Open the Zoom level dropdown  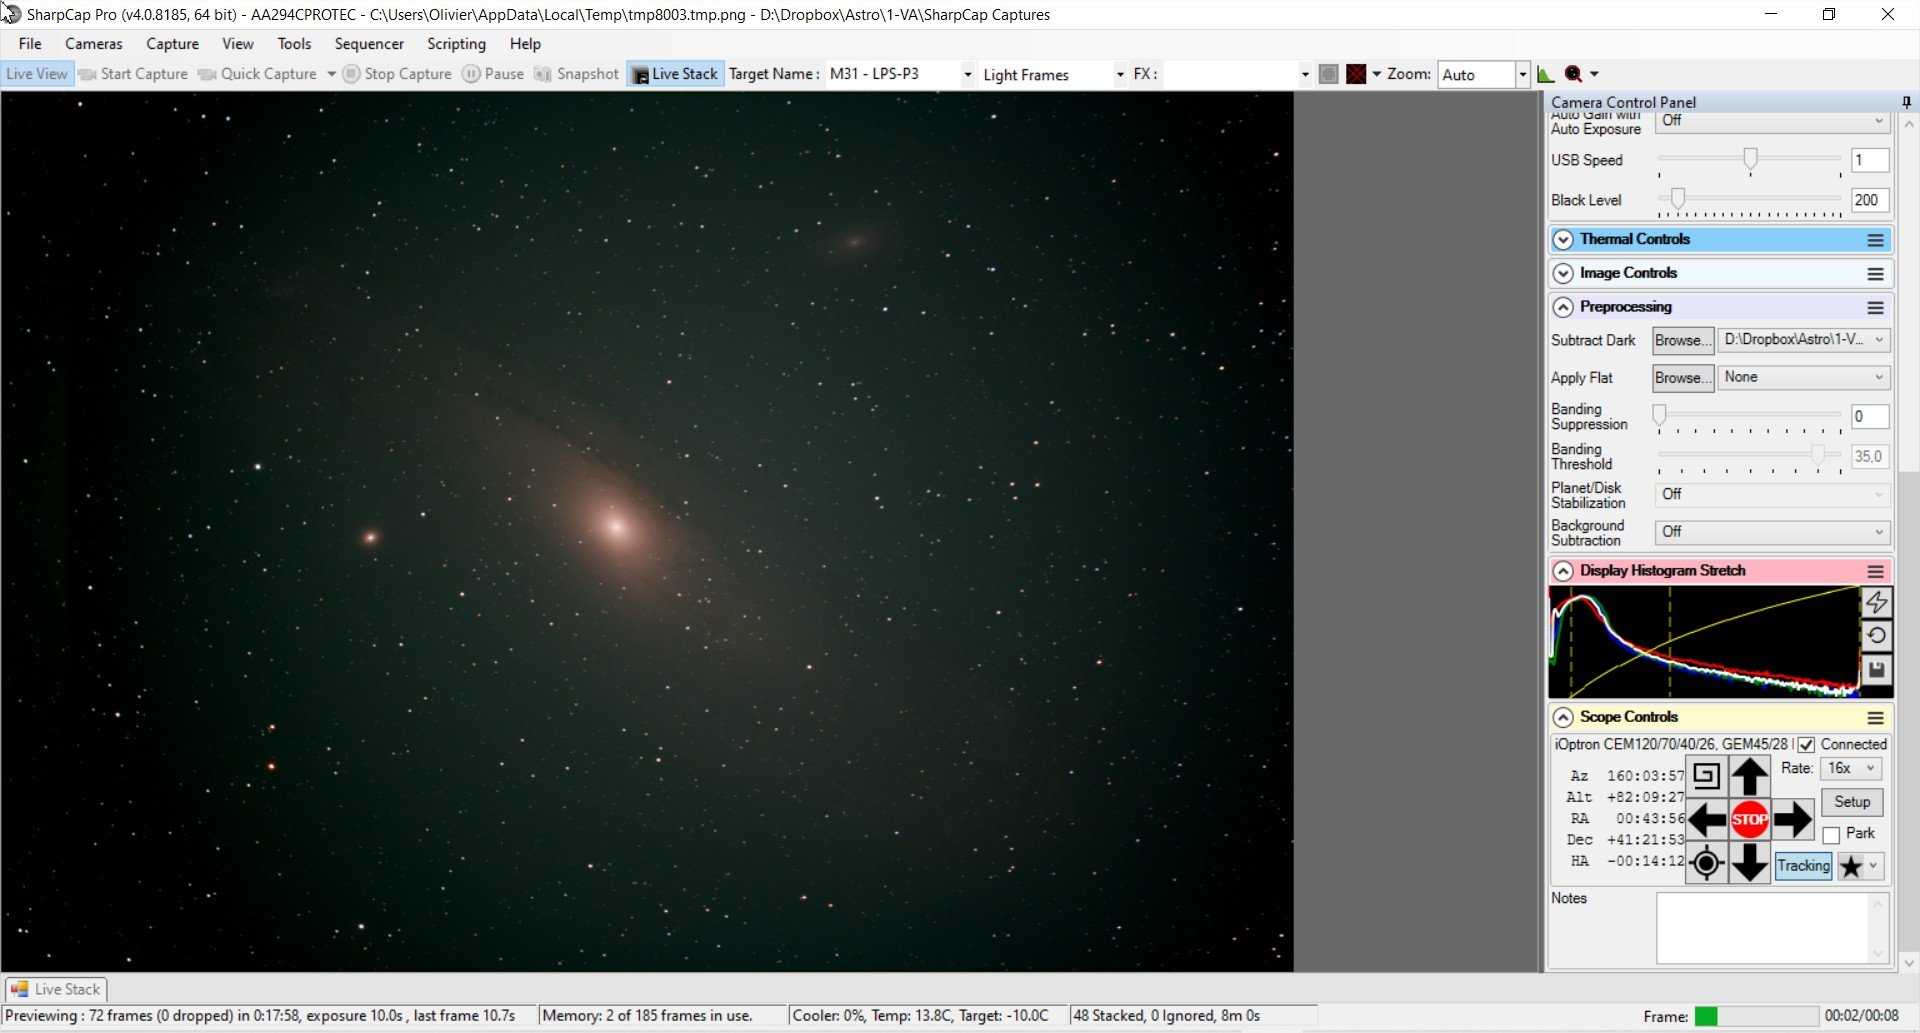click(1523, 75)
